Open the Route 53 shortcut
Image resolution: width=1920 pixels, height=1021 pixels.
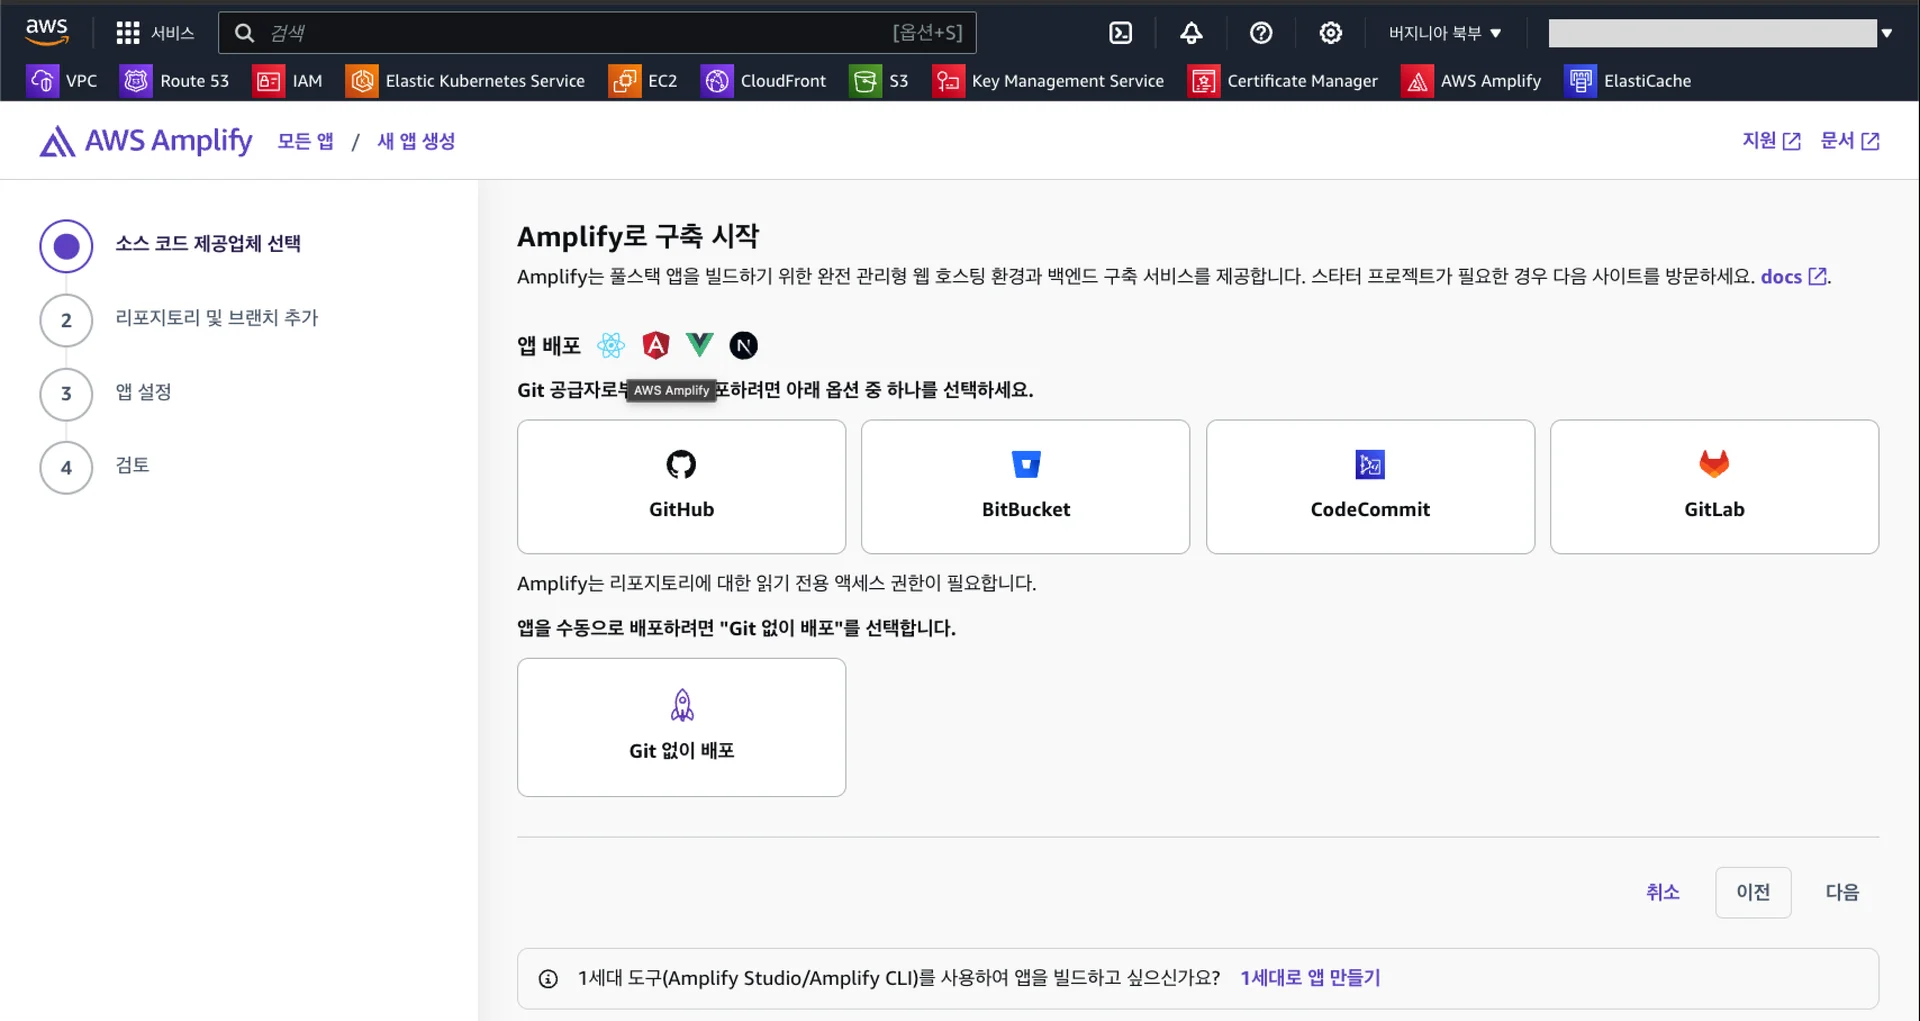[175, 81]
